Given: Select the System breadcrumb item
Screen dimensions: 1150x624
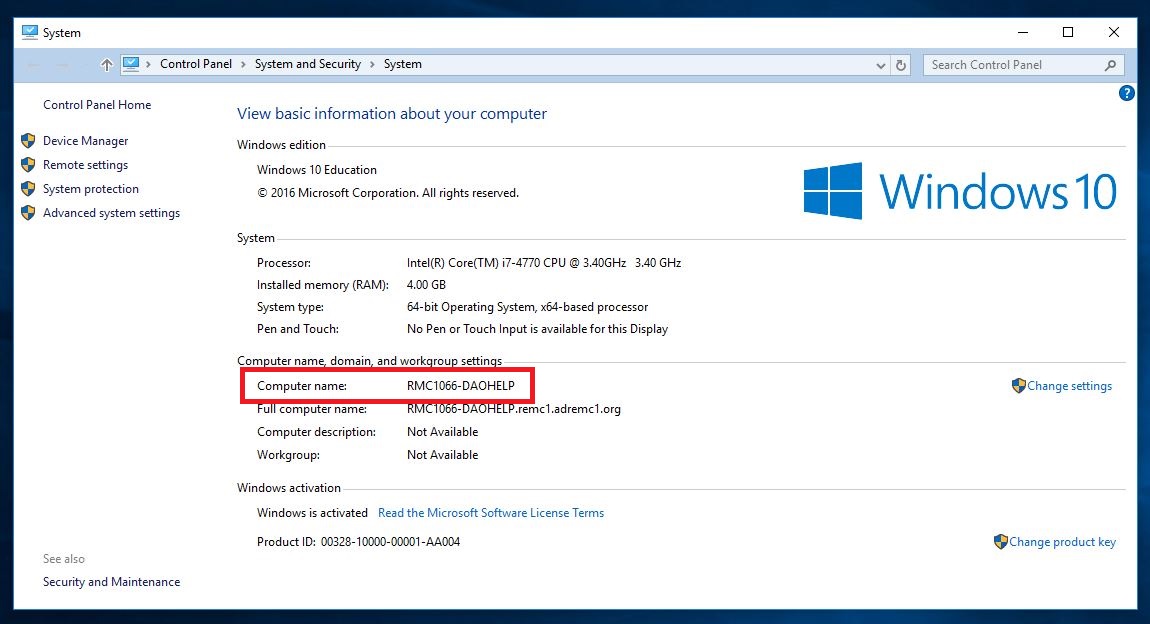Looking at the screenshot, I should click(403, 65).
